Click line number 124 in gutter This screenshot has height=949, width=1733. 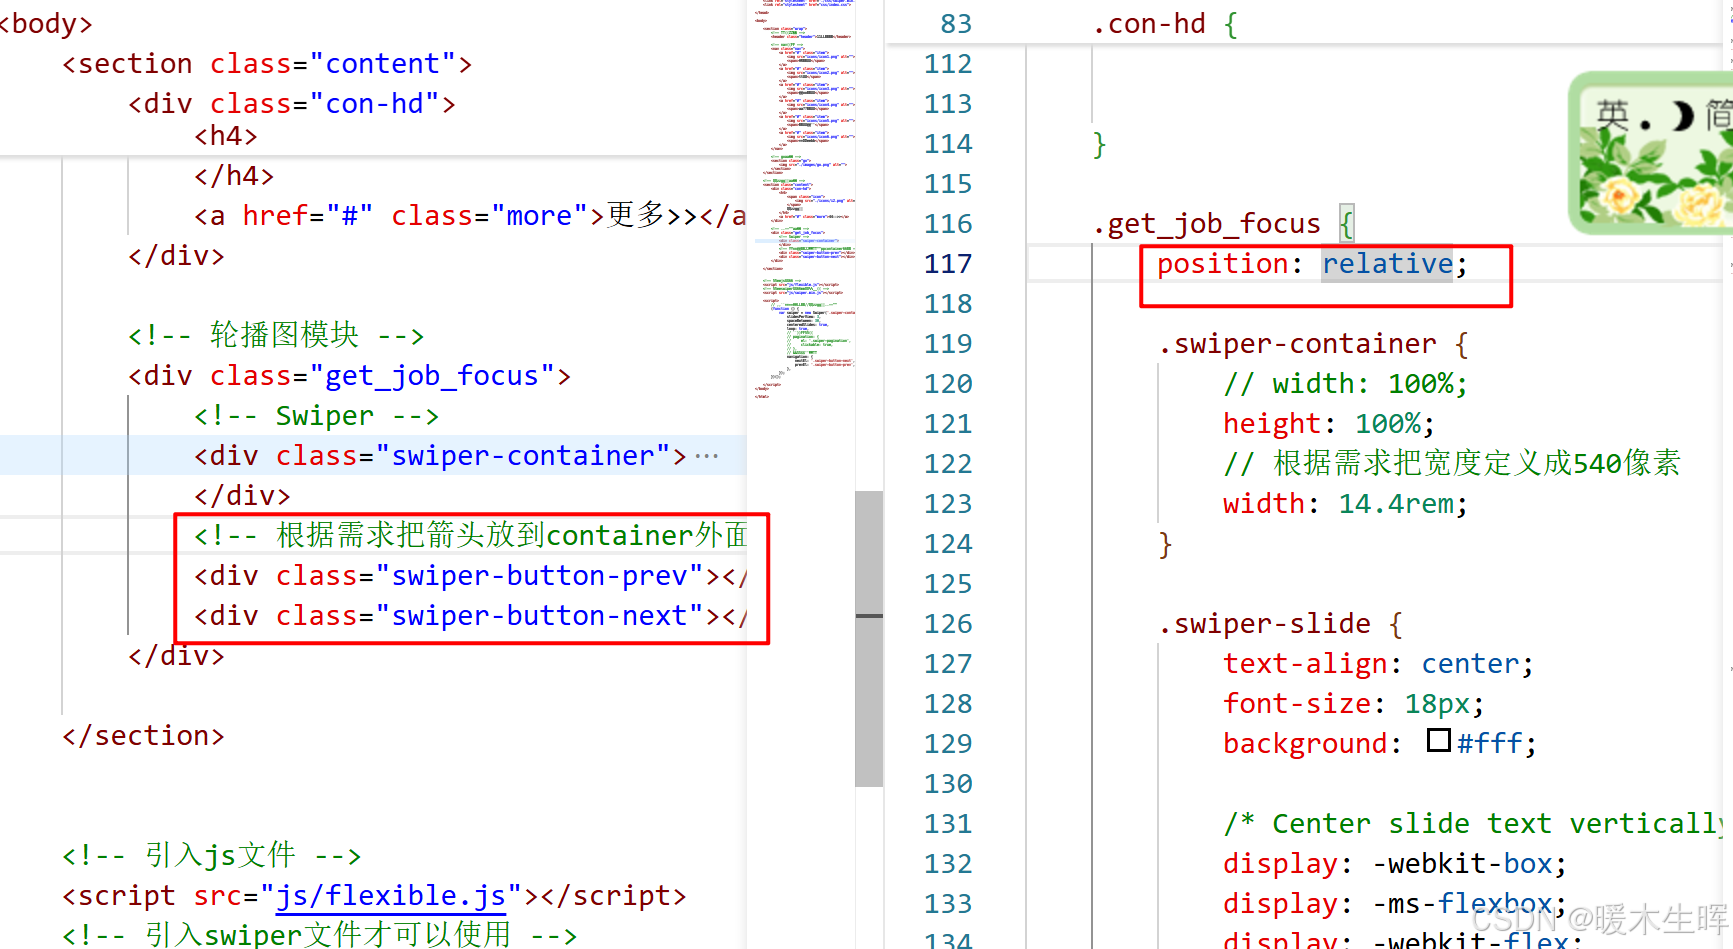[x=948, y=543]
